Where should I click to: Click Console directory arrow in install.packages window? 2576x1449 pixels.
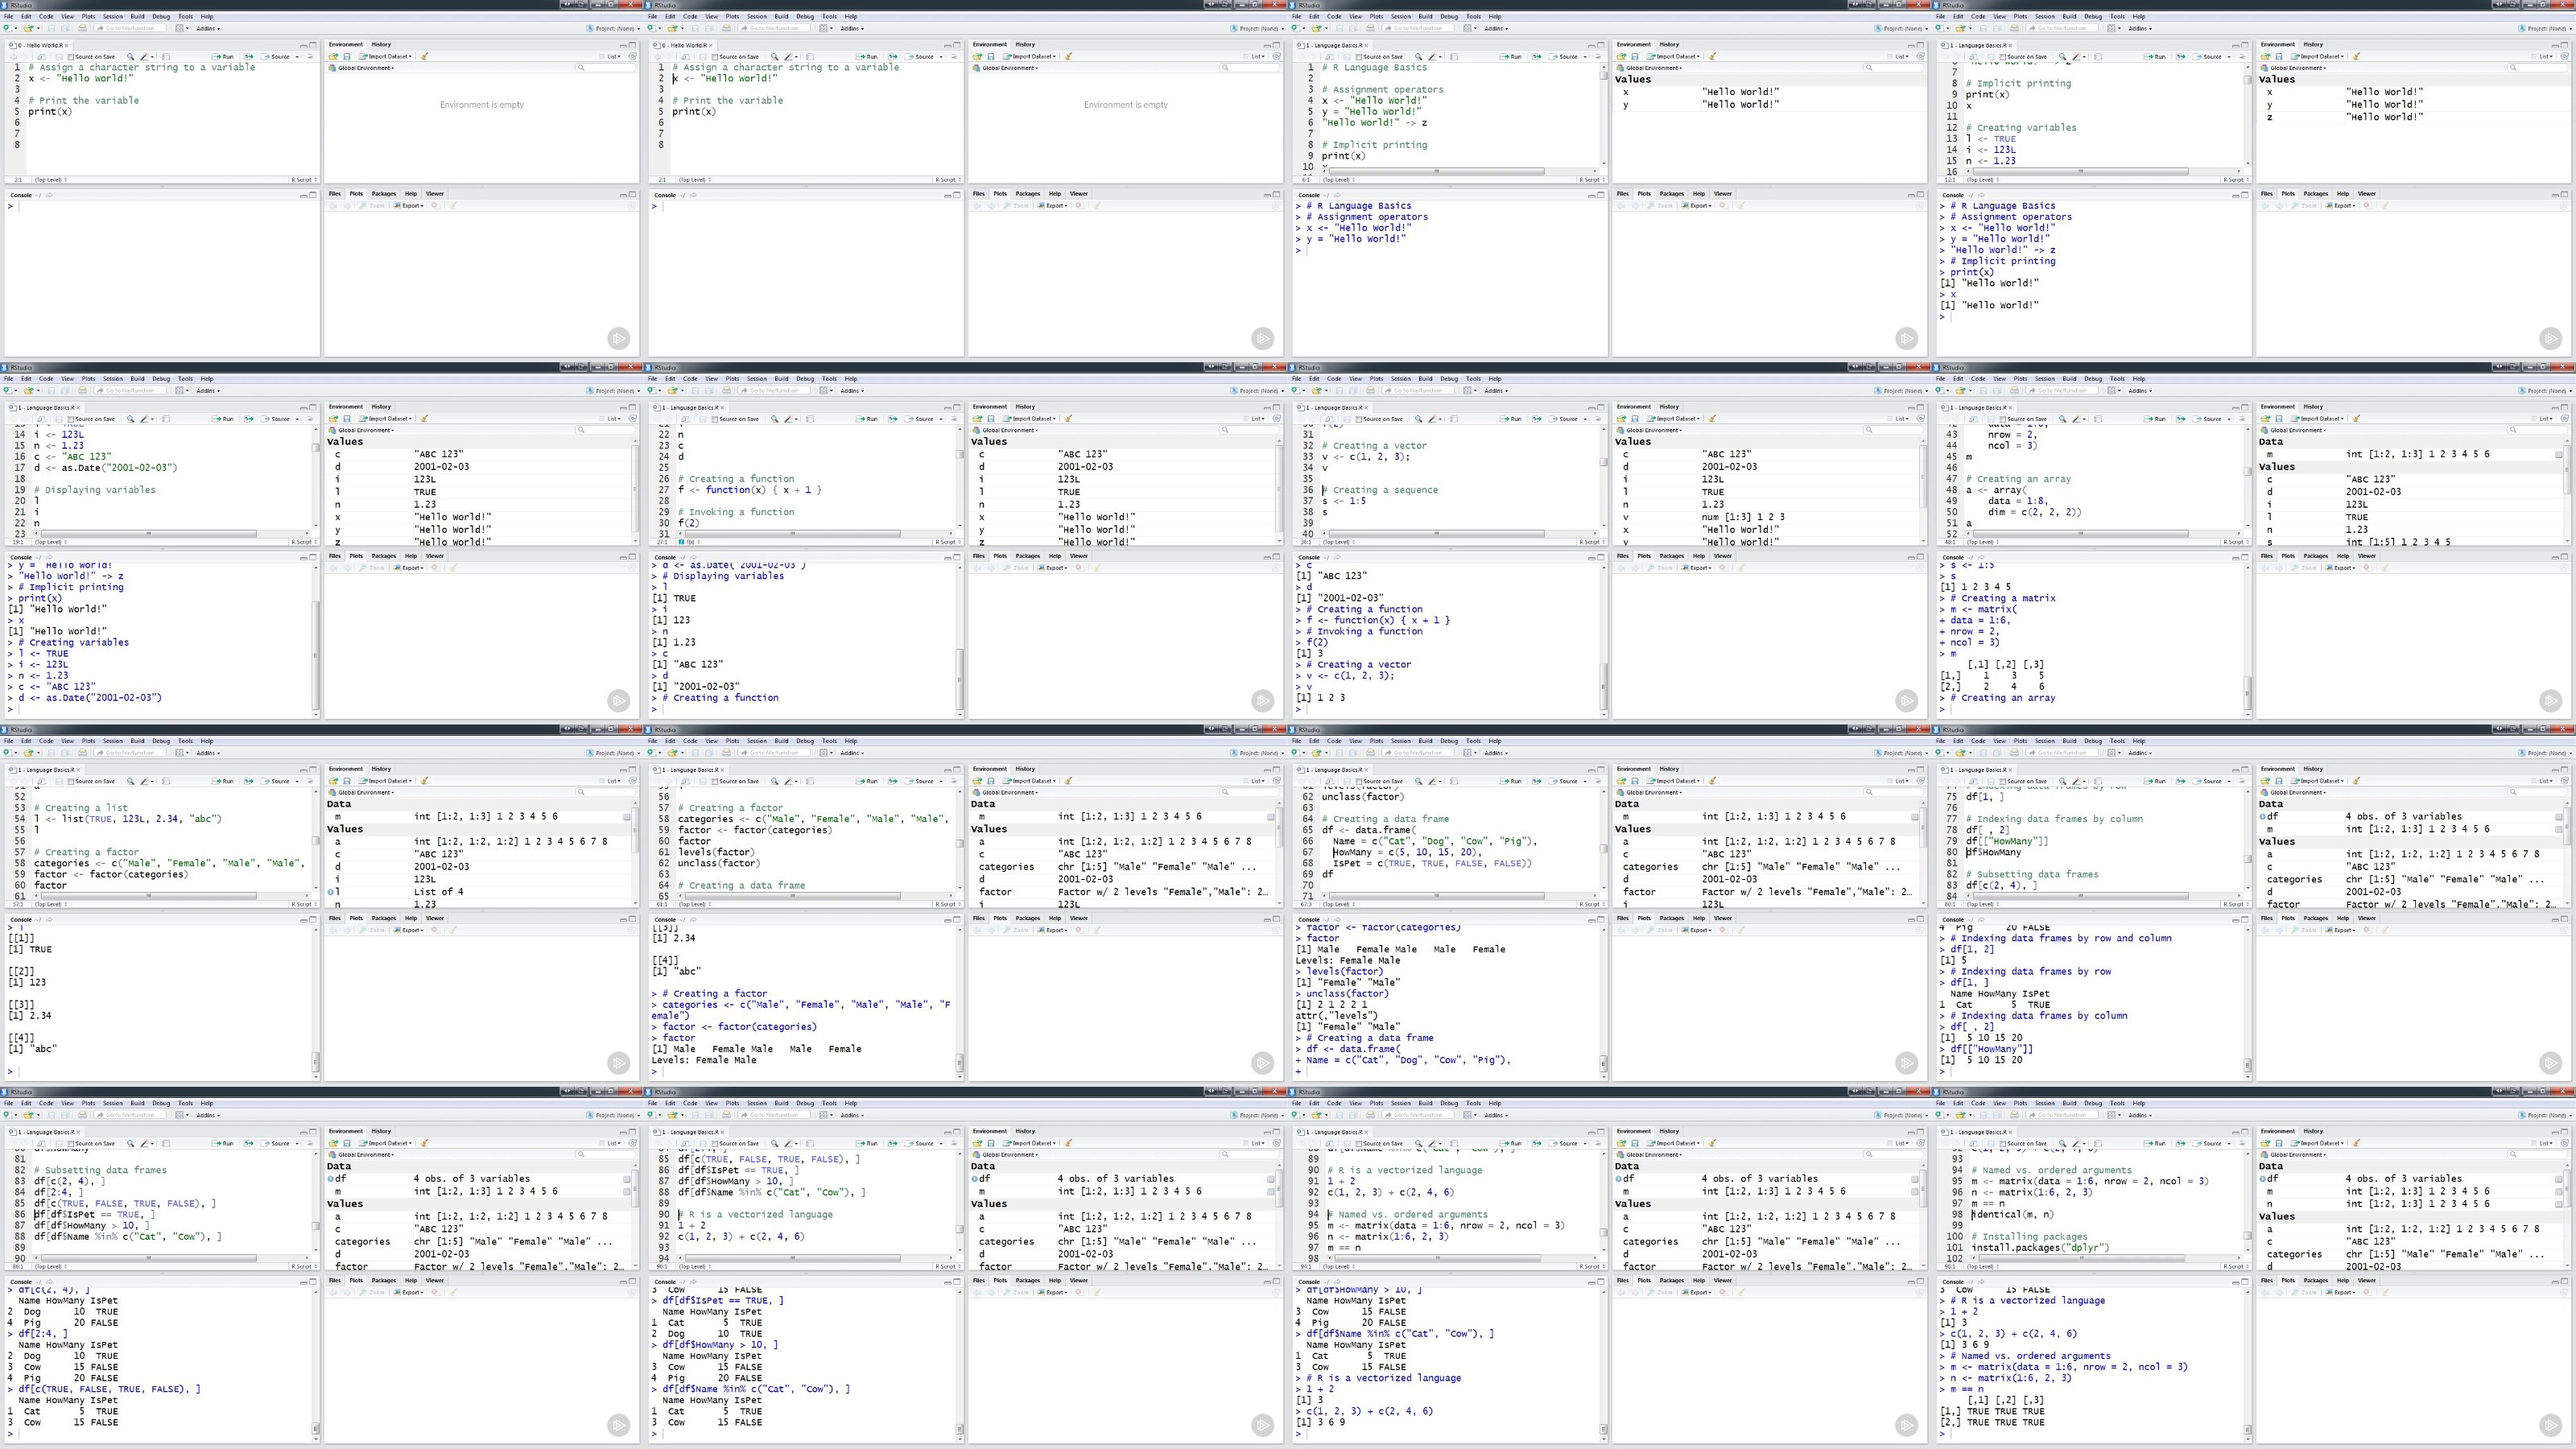tap(1981, 1282)
